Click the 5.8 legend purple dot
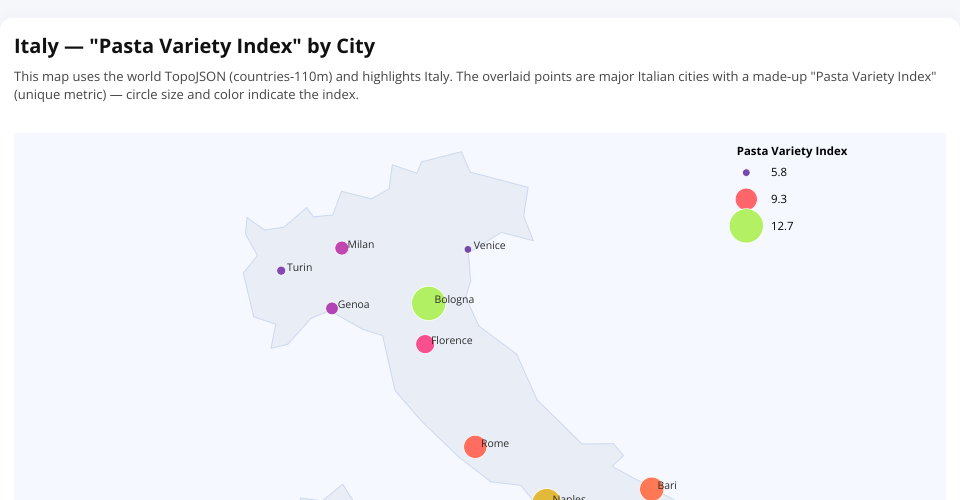The image size is (960, 500). pyautogui.click(x=746, y=173)
